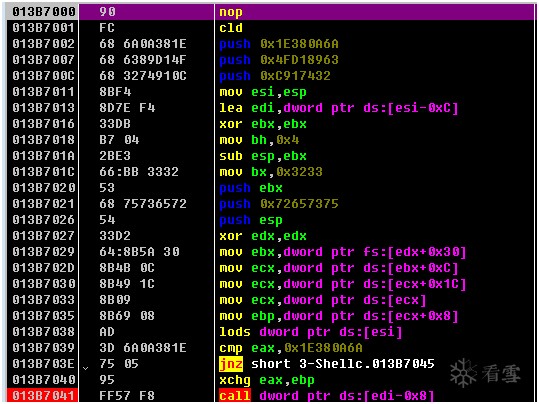Select push 0x4FD18963 instruction
This screenshot has width=539, height=404.
279,60
